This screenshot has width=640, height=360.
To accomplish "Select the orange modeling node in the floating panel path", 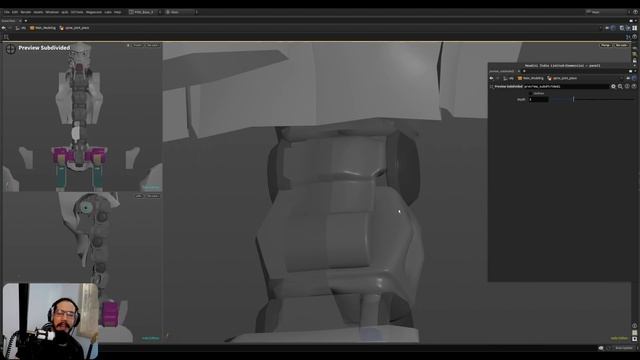I will tap(531, 78).
